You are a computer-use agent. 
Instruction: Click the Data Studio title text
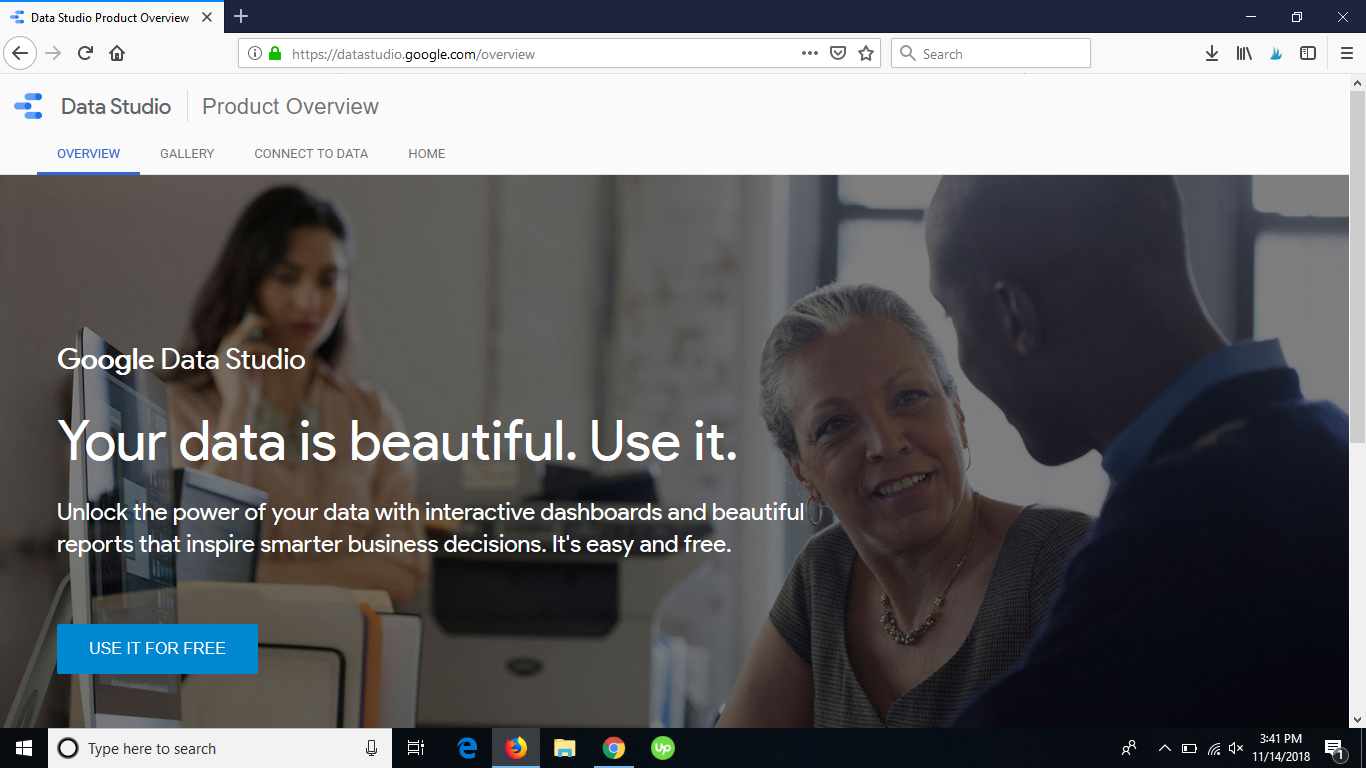click(x=116, y=106)
